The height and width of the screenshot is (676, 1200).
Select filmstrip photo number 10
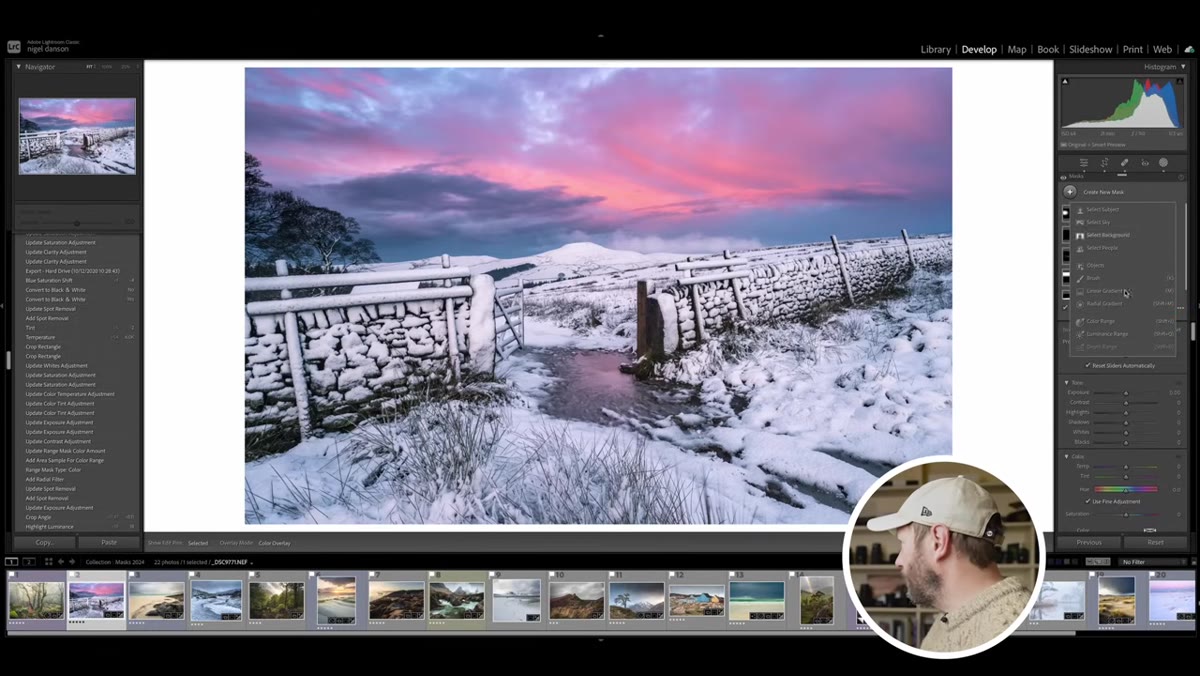coord(577,601)
